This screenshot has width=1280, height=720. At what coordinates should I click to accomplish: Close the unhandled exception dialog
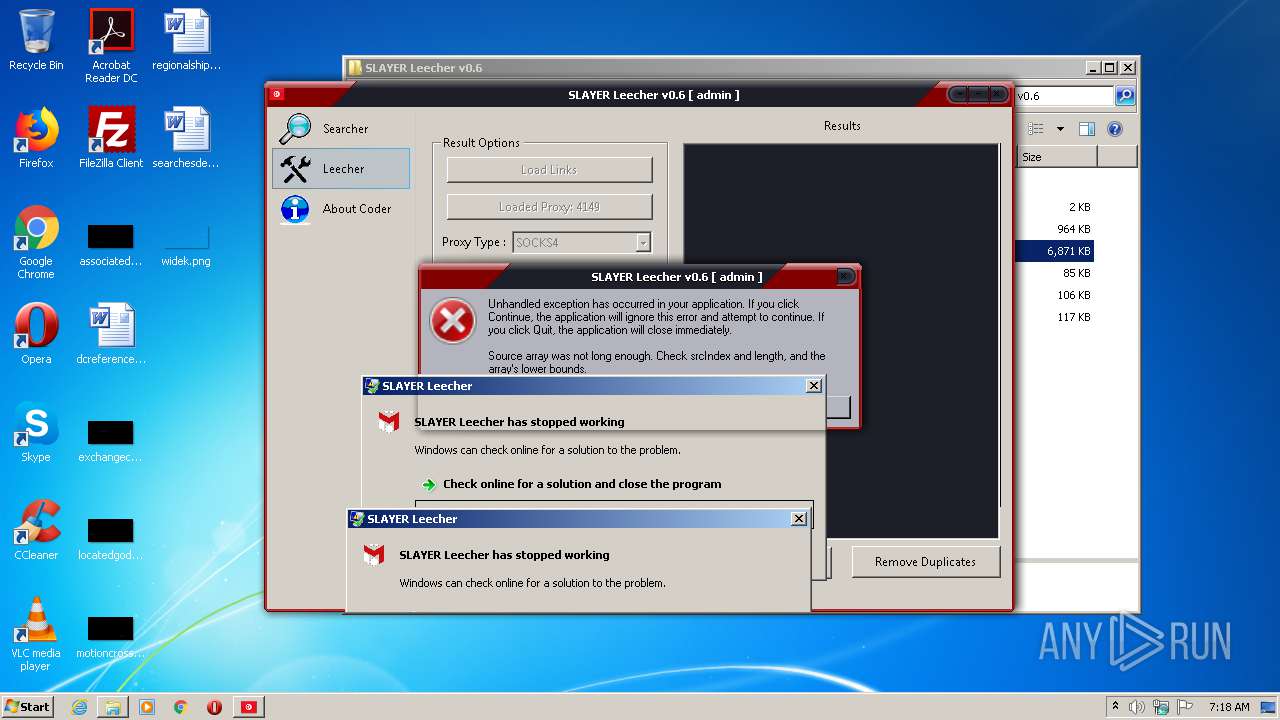point(844,276)
